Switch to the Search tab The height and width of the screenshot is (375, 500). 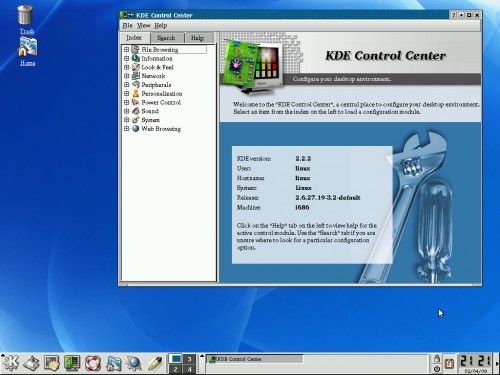click(x=166, y=38)
